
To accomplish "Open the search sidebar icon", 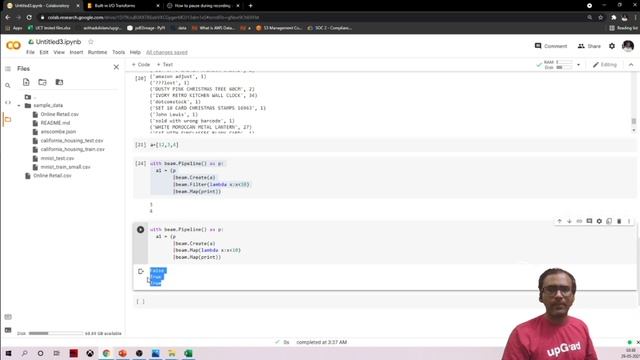I will click(8, 86).
